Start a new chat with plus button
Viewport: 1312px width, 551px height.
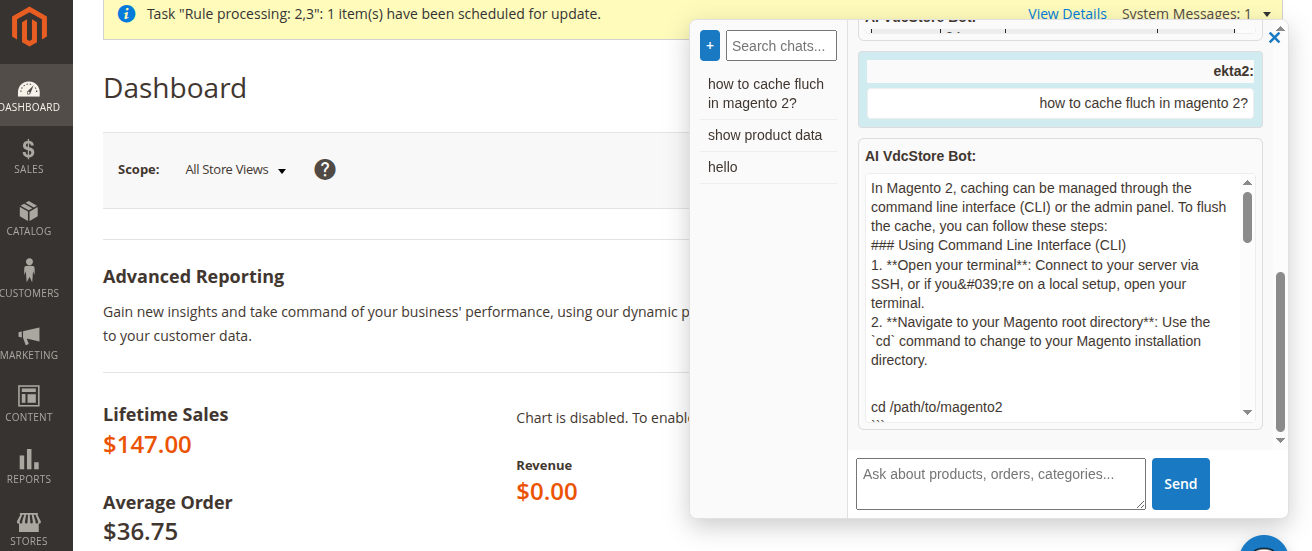click(710, 45)
